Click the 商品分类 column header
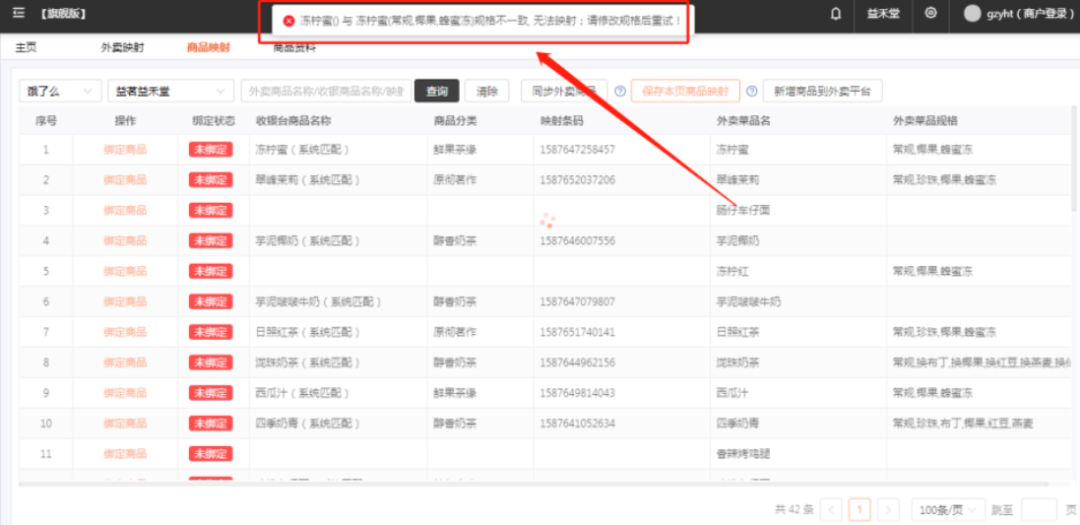The height and width of the screenshot is (525, 1080). (455, 121)
